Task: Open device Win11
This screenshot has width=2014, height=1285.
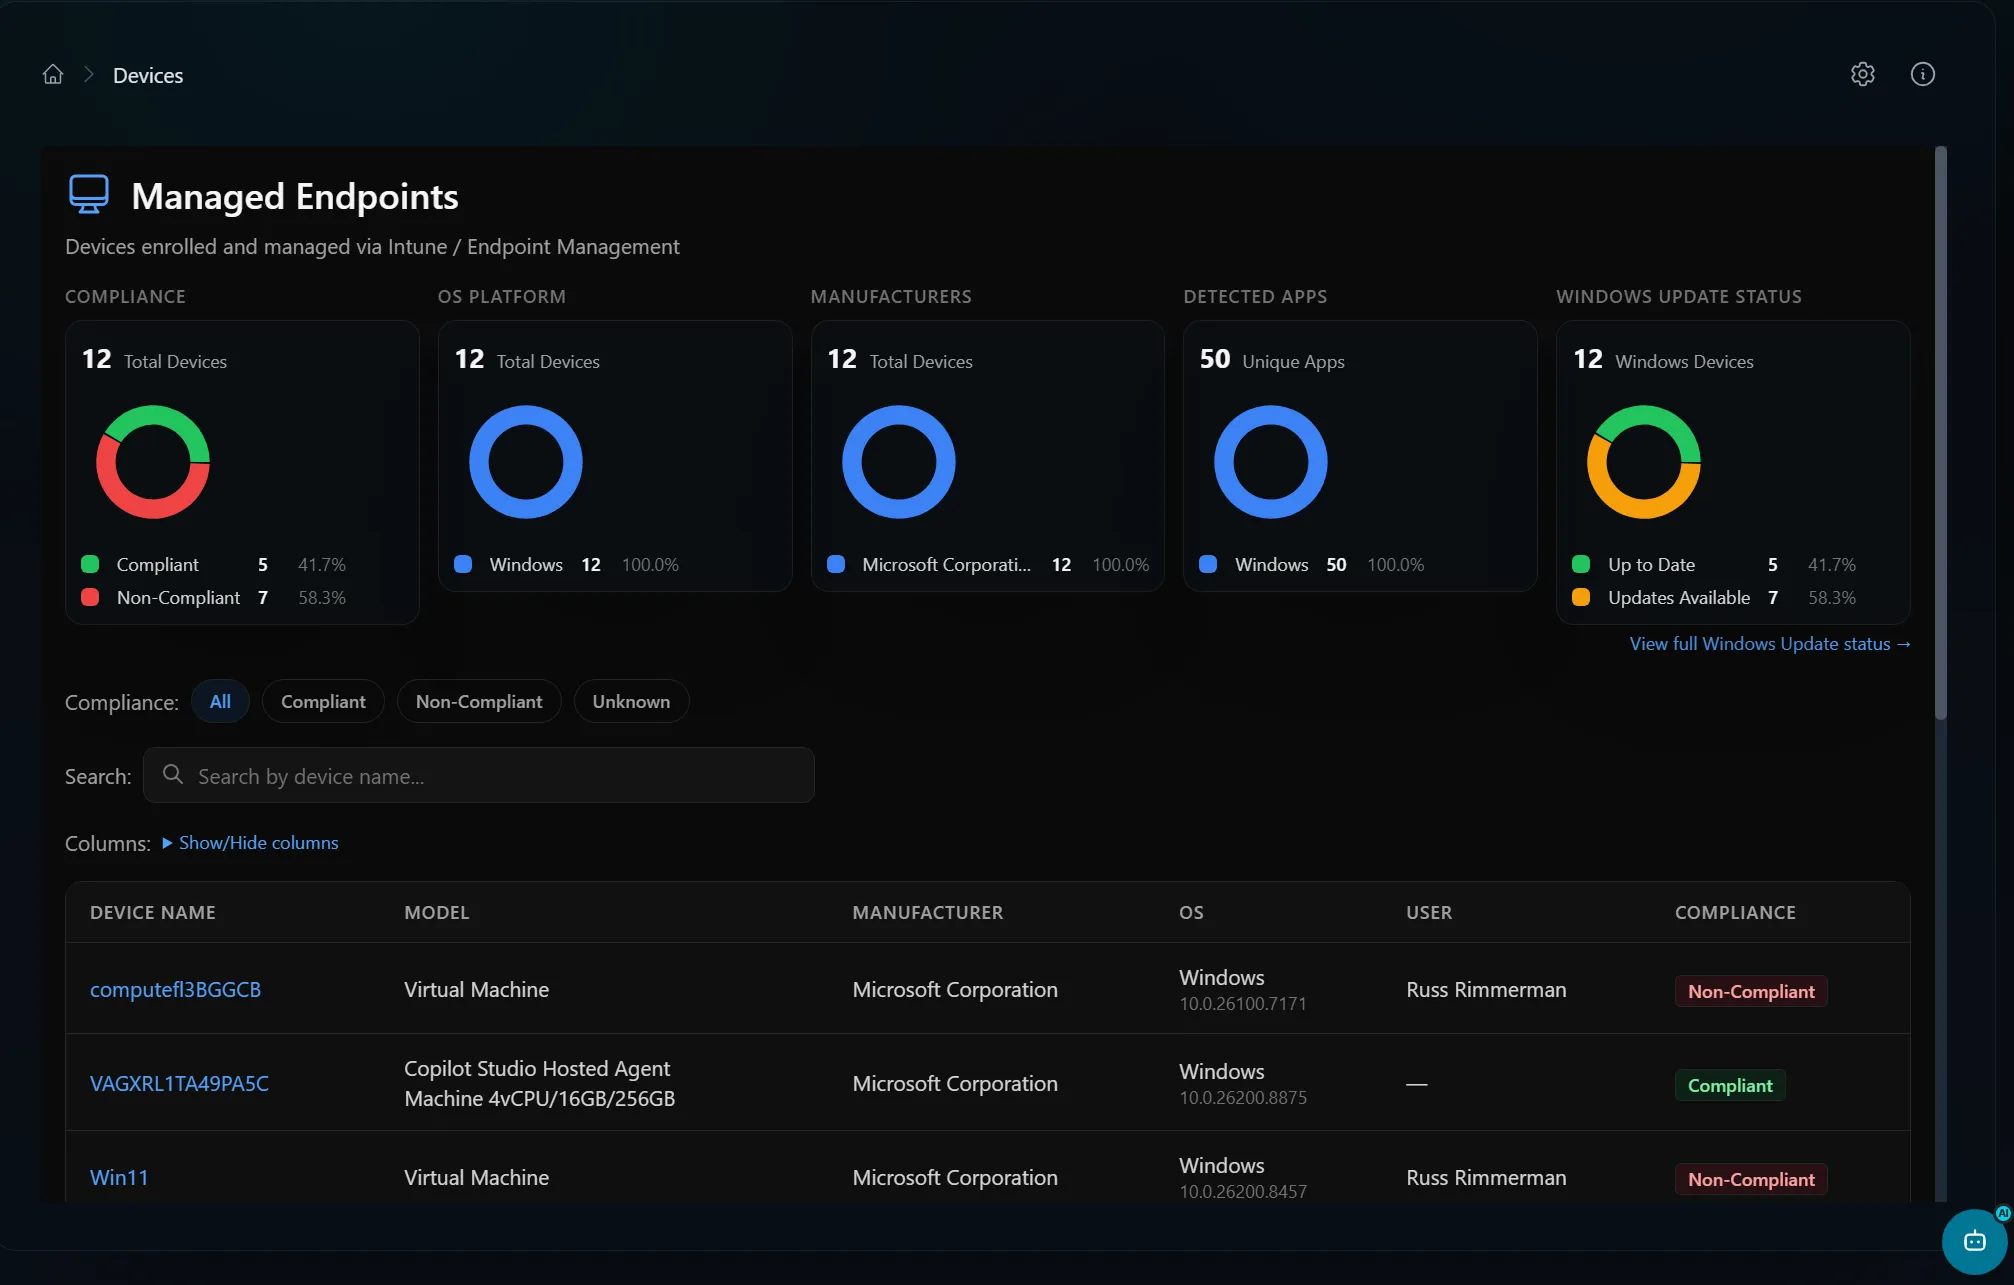Action: (119, 1177)
